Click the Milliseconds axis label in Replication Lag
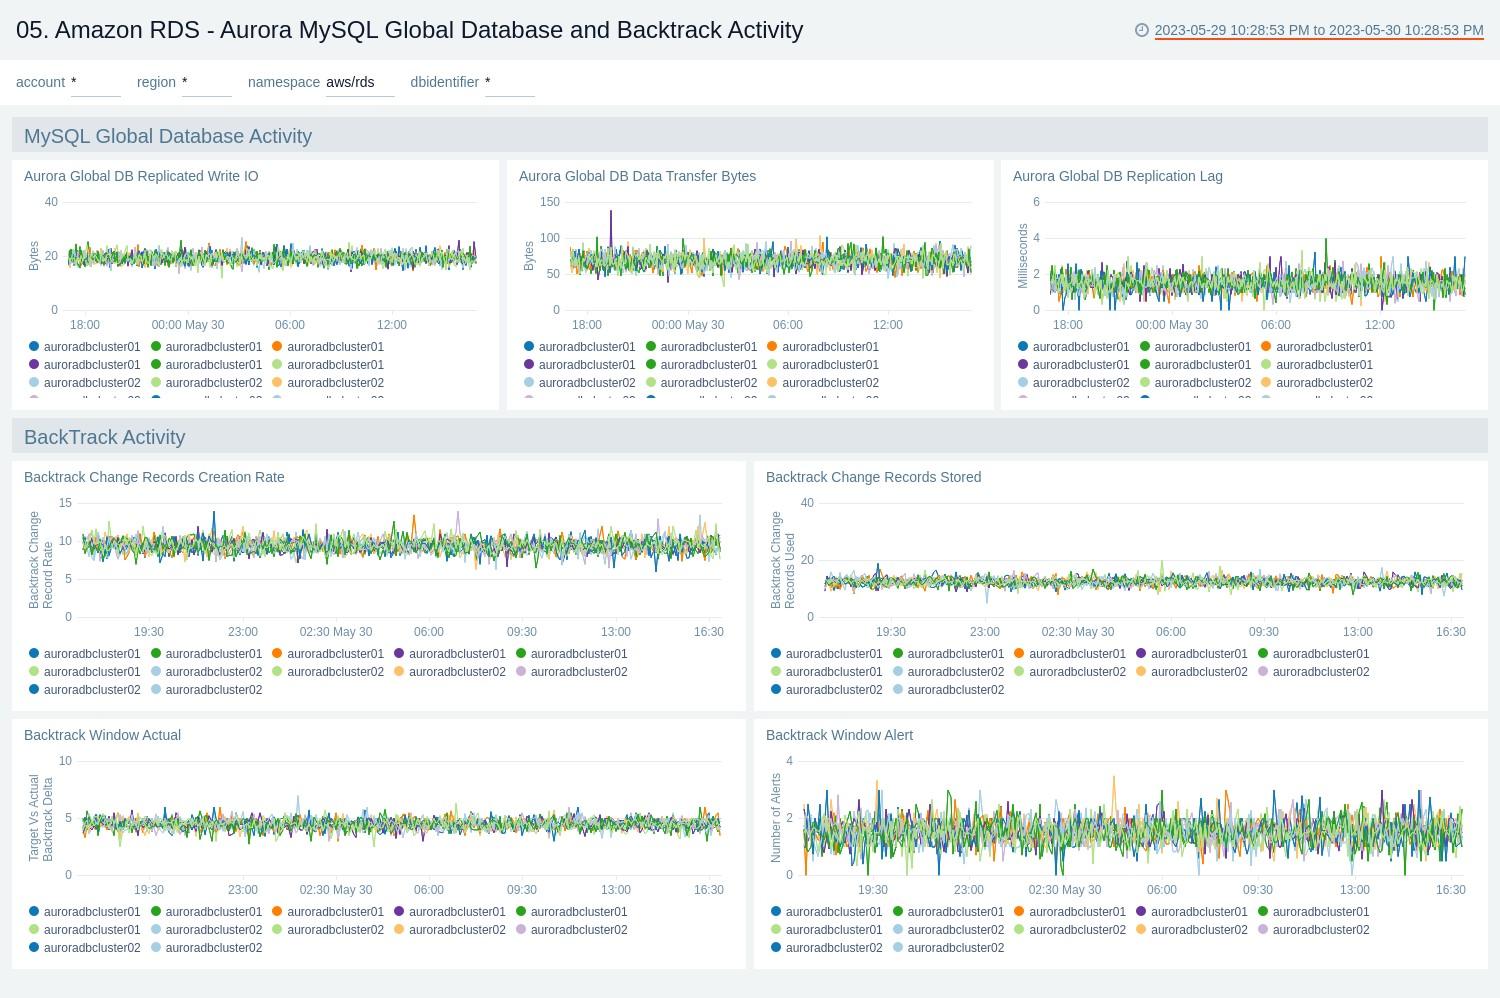Screen dimensions: 1500x998 (x=1023, y=256)
